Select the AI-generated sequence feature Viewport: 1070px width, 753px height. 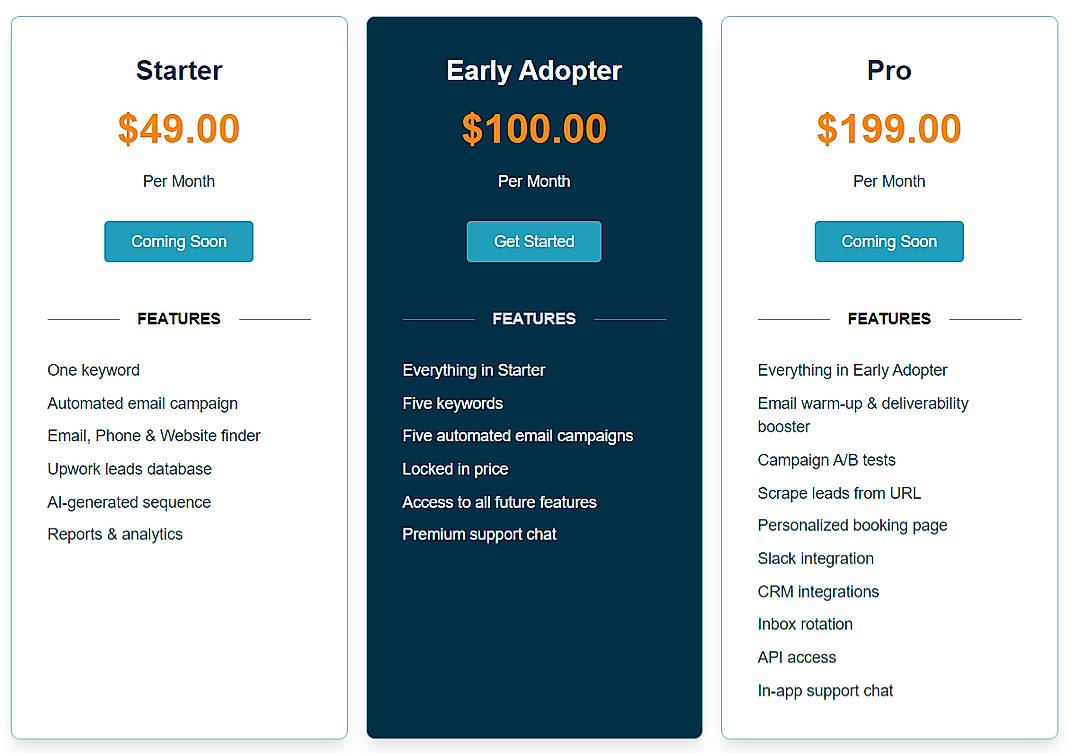128,501
